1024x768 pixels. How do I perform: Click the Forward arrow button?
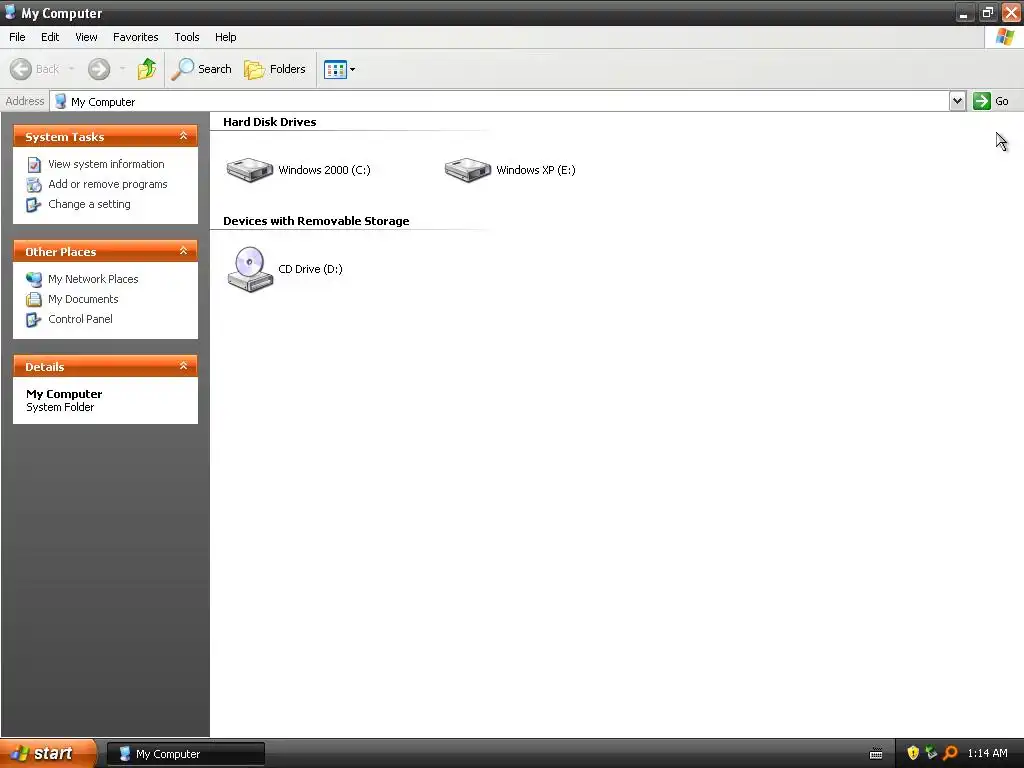pyautogui.click(x=99, y=69)
